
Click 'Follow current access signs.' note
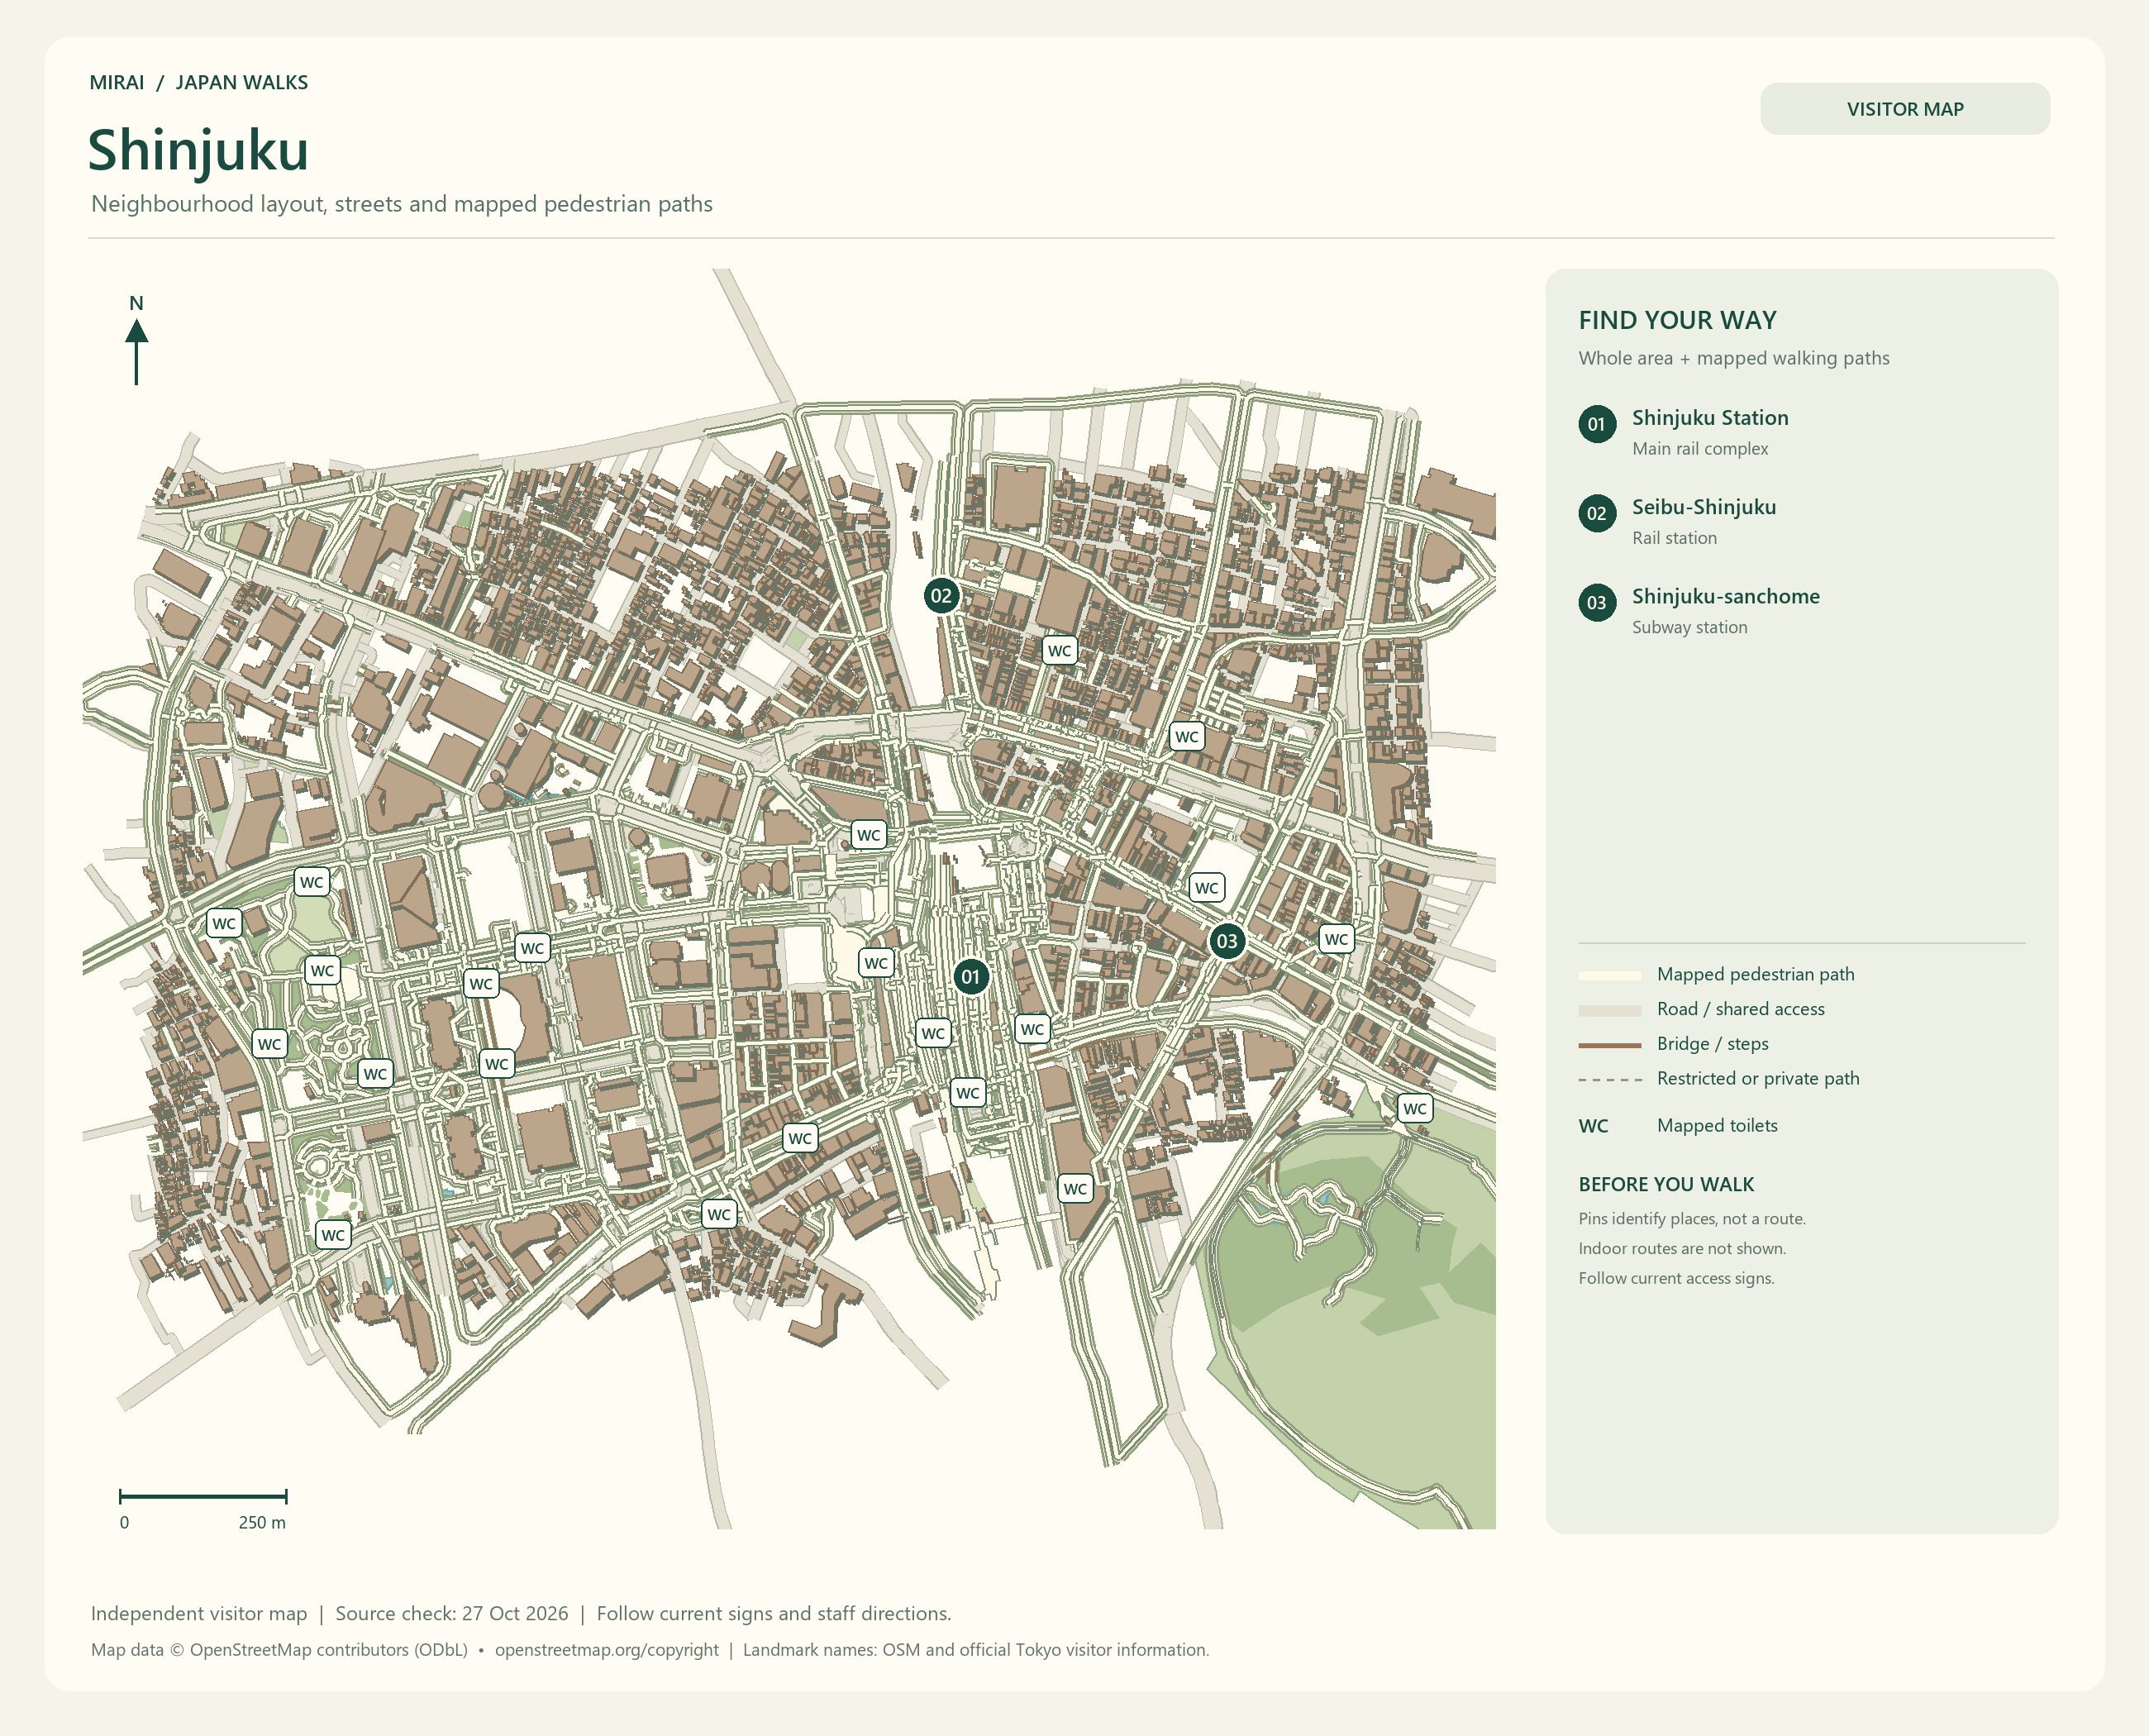coord(1676,1279)
